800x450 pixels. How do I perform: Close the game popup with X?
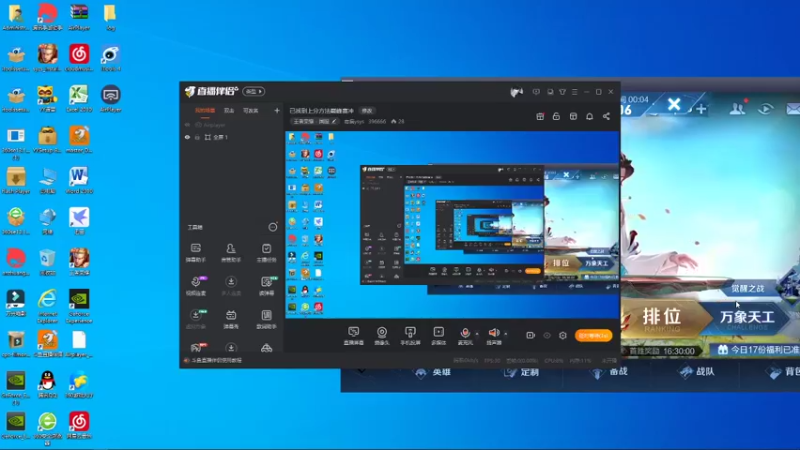coord(674,105)
